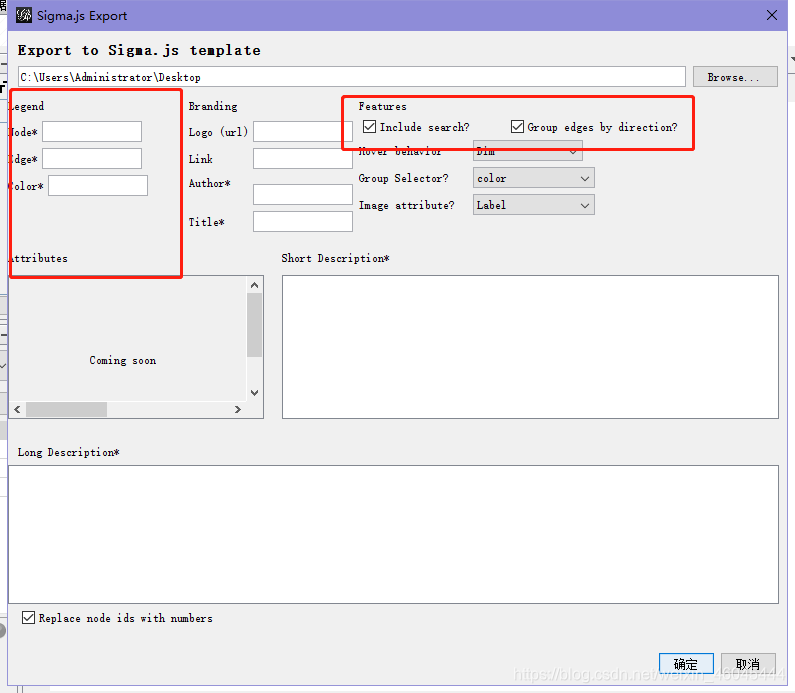Click the Branding Link input field
The image size is (795, 693).
coord(303,158)
